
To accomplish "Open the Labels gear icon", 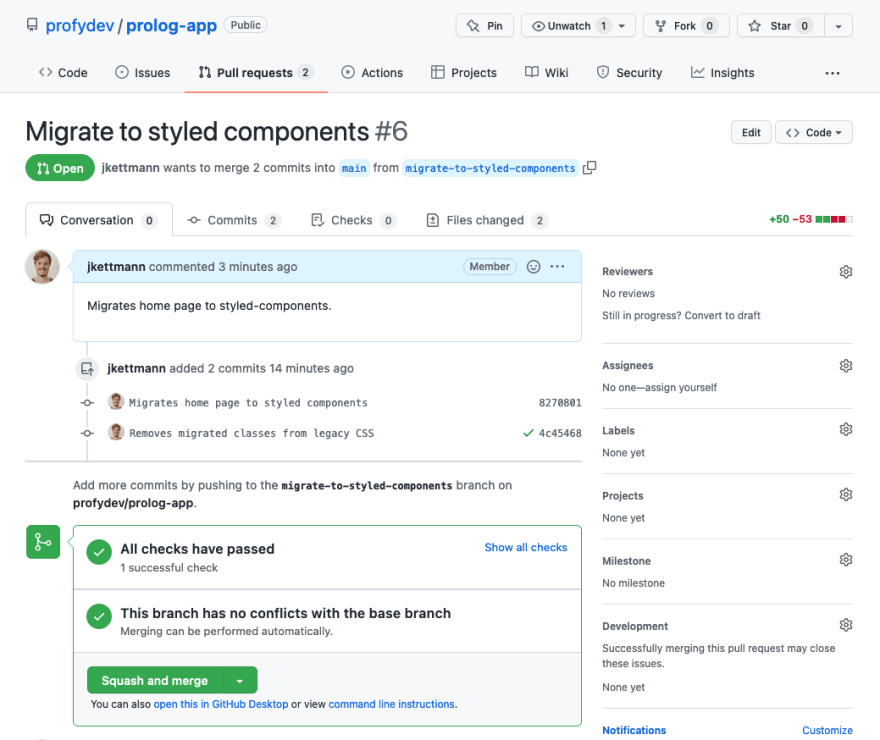I will point(846,430).
